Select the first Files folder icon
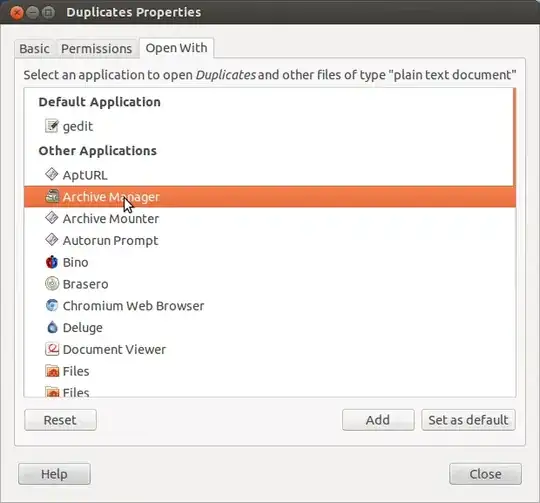 tap(52, 371)
